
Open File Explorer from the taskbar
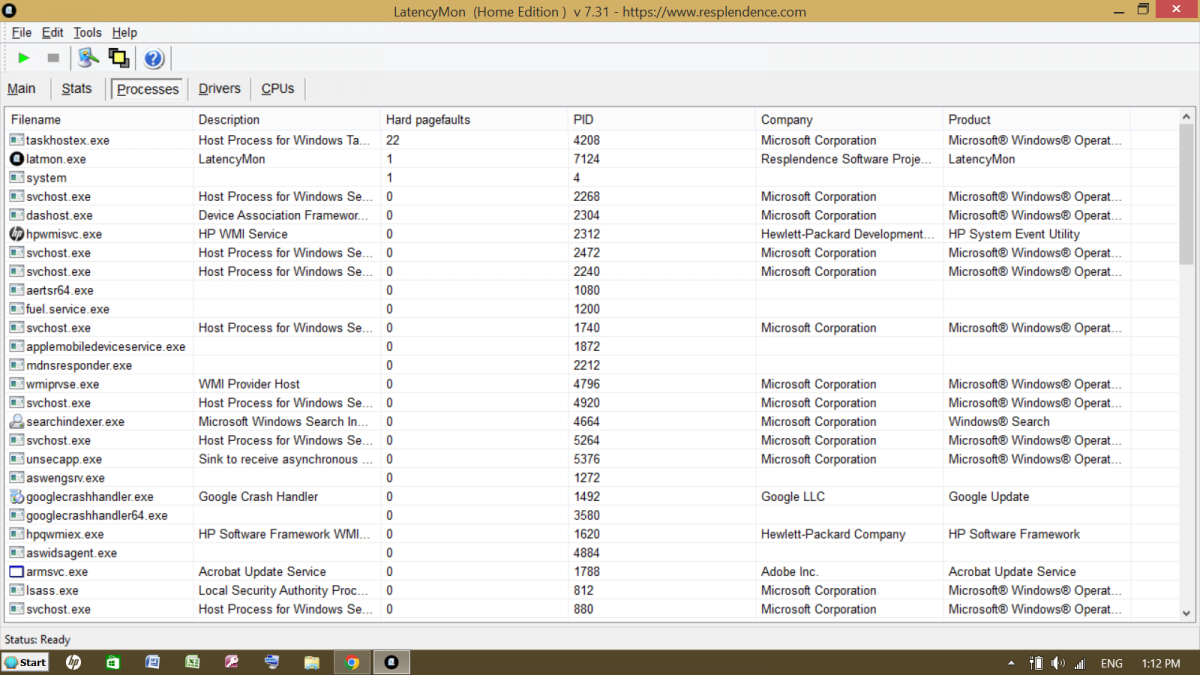(312, 662)
